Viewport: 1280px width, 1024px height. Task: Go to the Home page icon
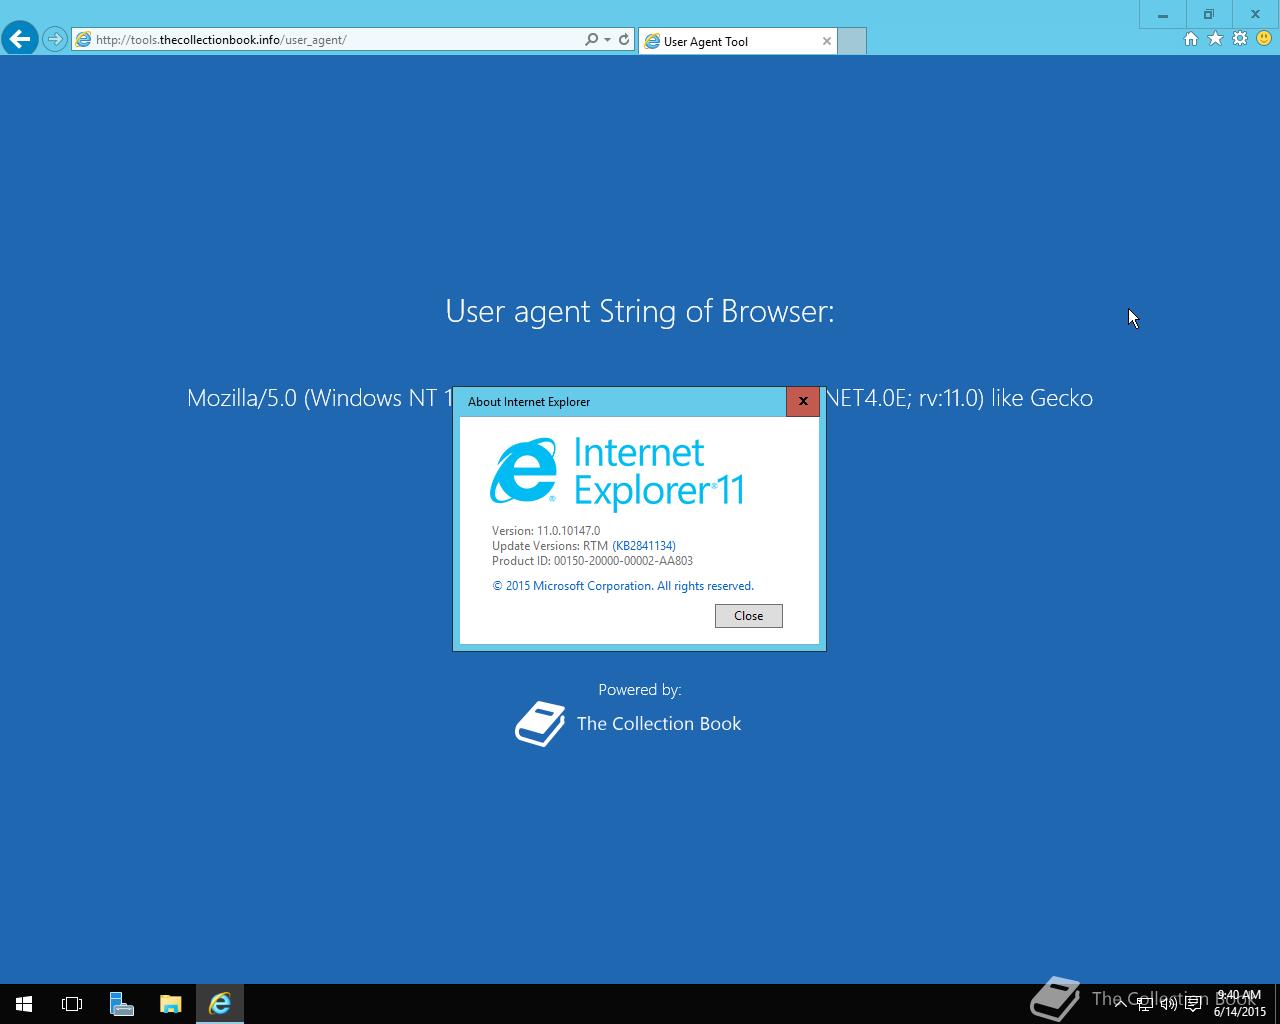[1190, 39]
